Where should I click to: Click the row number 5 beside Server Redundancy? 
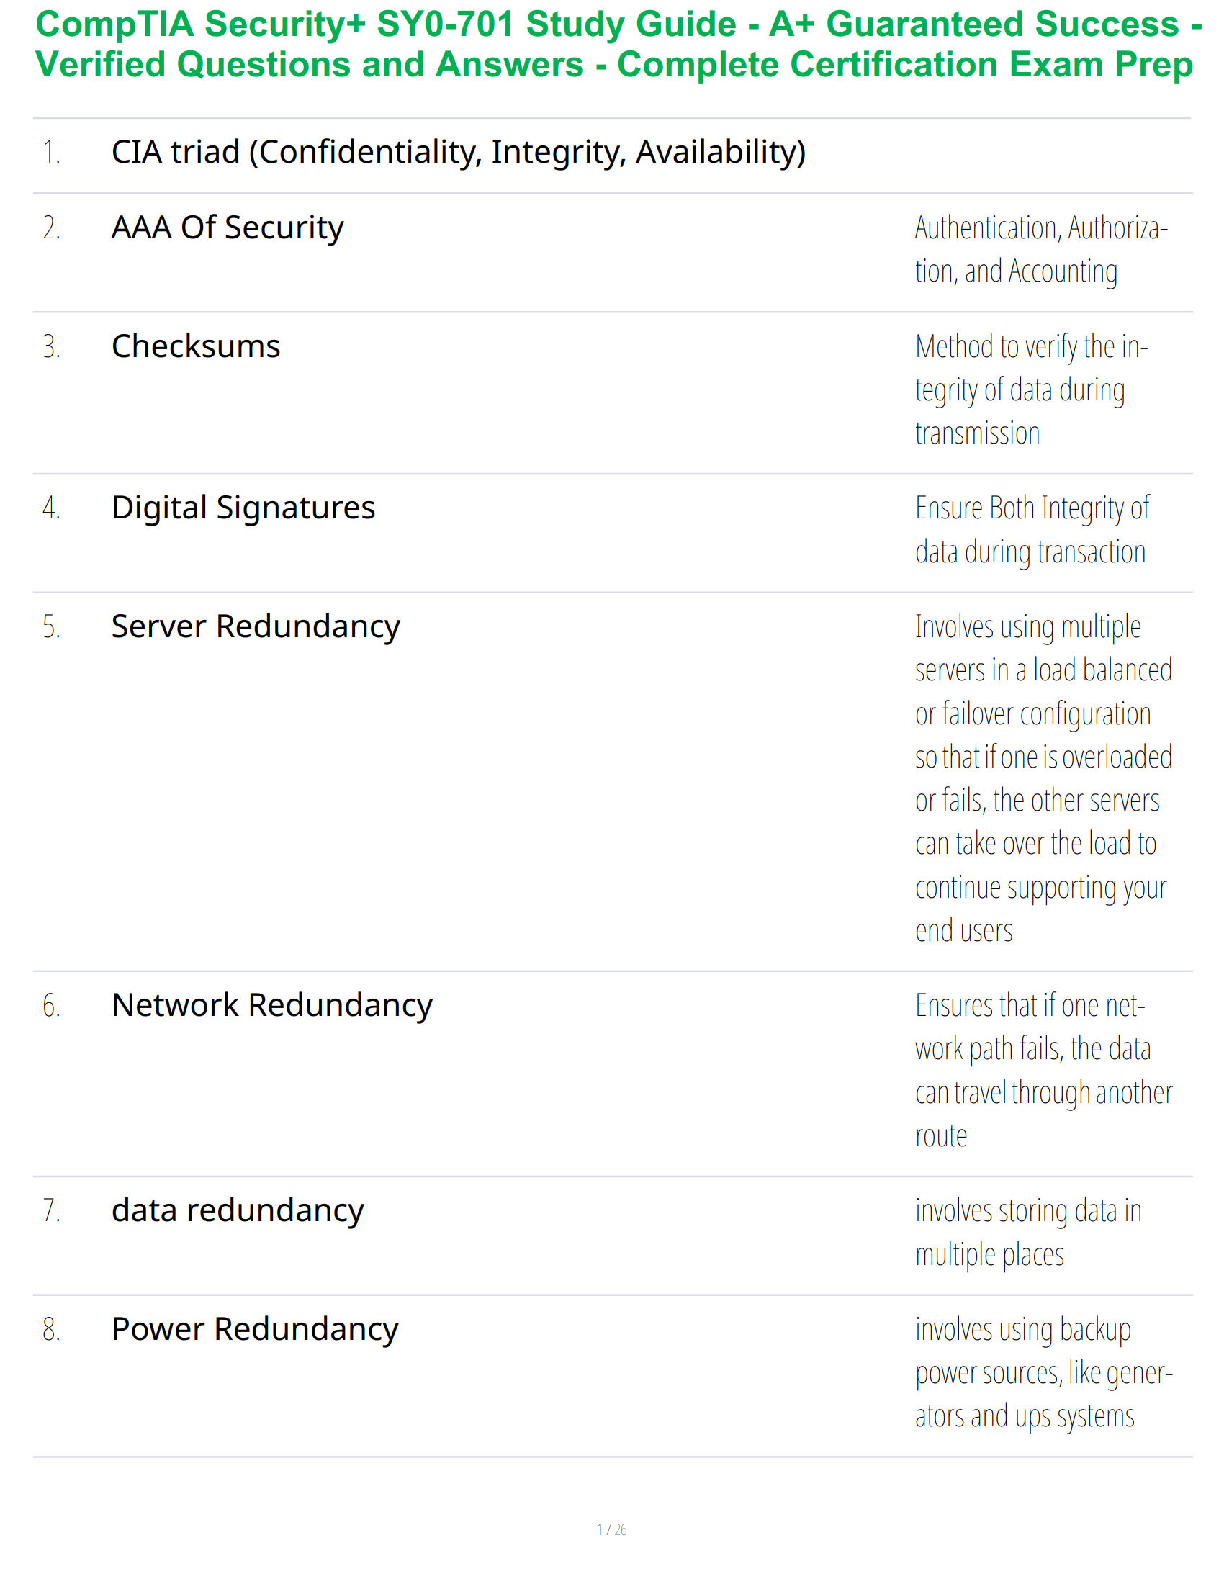coord(51,628)
